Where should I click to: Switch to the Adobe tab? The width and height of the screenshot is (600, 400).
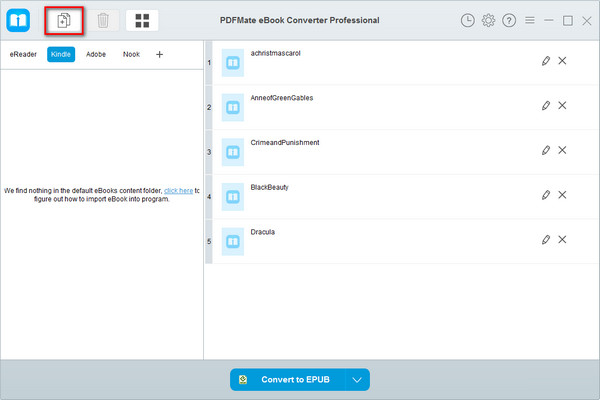[x=96, y=54]
